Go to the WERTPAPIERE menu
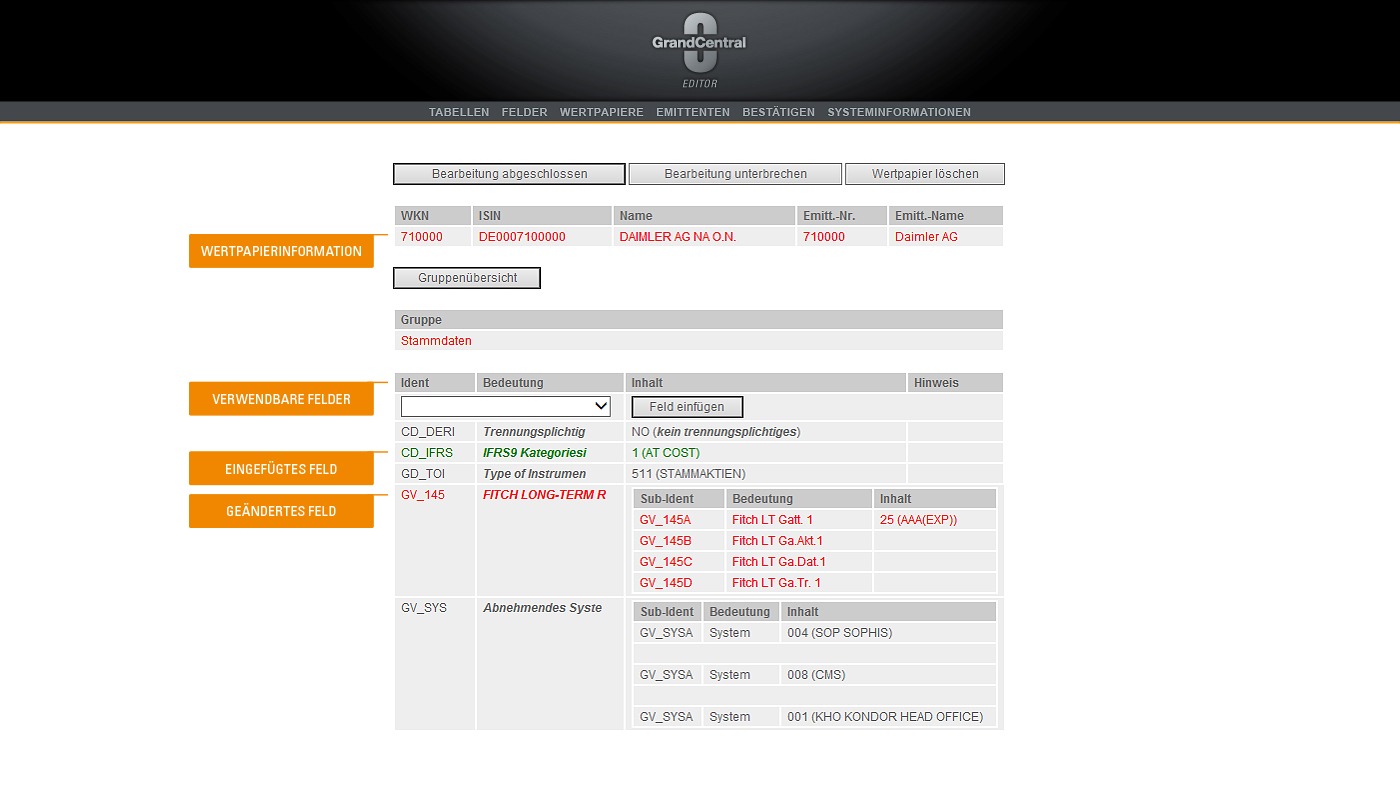 click(x=602, y=112)
